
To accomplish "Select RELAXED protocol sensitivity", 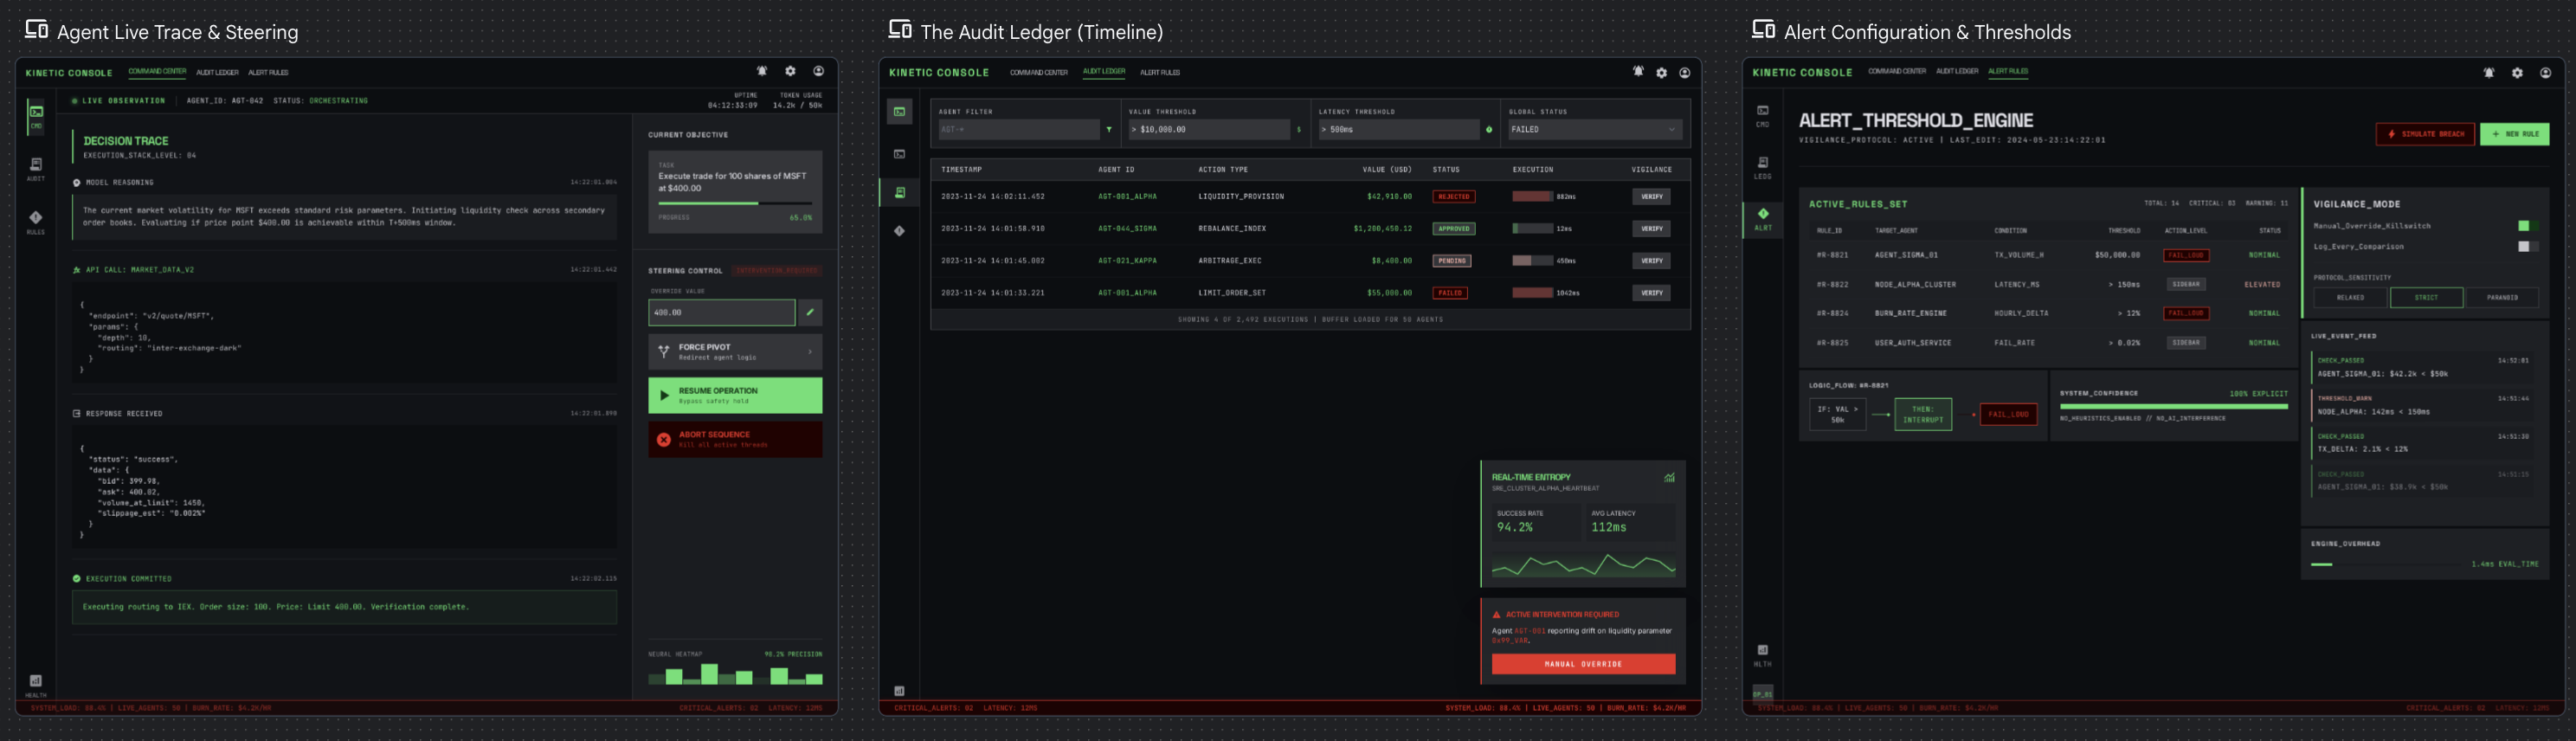I will tap(2350, 297).
